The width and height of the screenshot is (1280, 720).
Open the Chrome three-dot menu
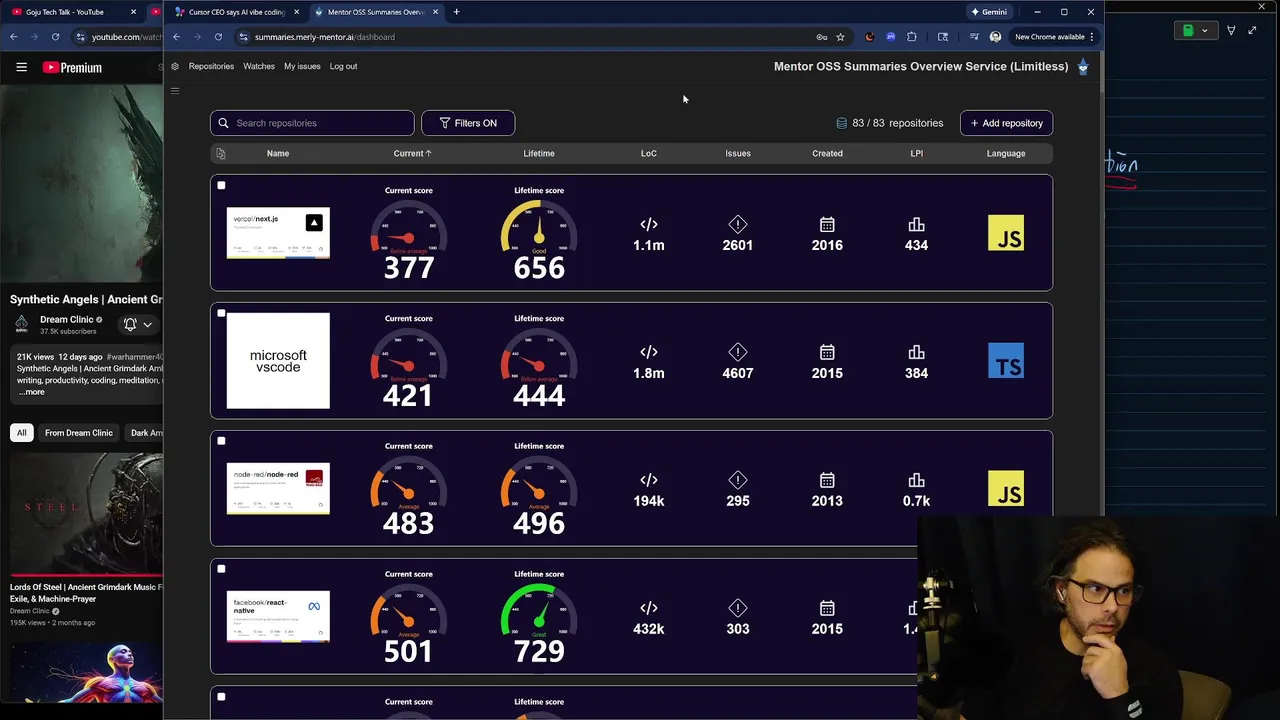tap(1092, 37)
